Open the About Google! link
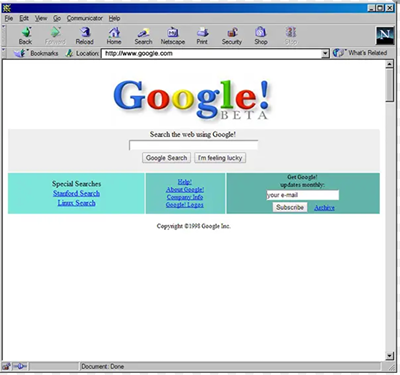The width and height of the screenshot is (400, 375). (x=185, y=190)
